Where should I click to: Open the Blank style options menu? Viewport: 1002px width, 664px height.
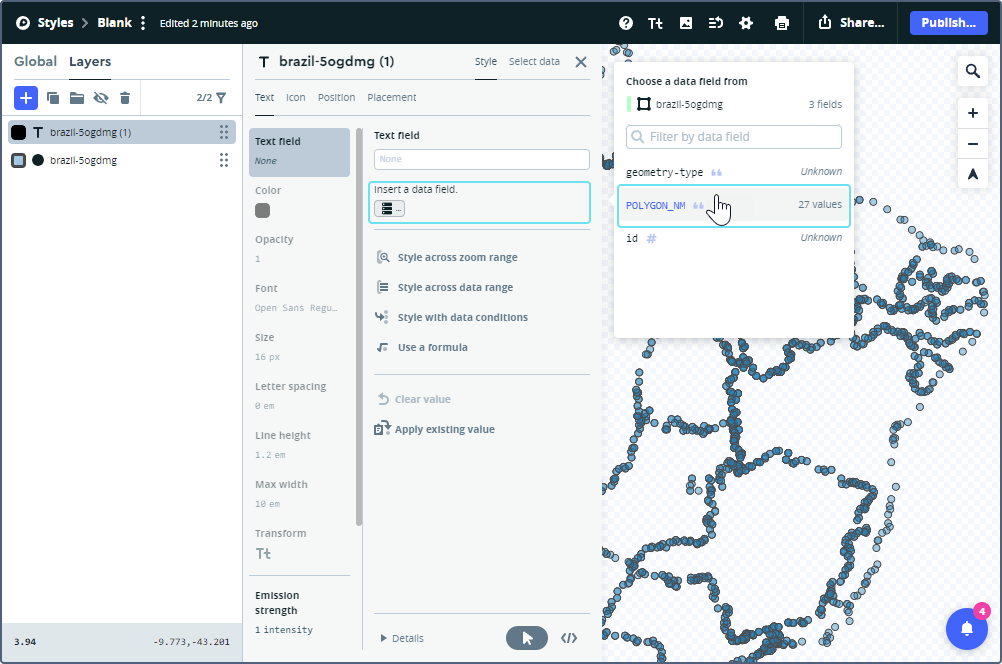[x=143, y=23]
